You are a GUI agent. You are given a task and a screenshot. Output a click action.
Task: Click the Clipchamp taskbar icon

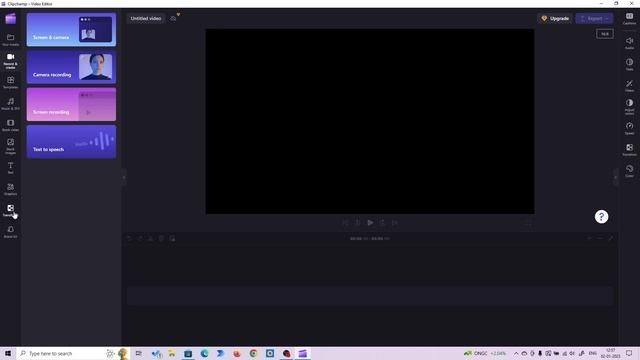[302, 353]
